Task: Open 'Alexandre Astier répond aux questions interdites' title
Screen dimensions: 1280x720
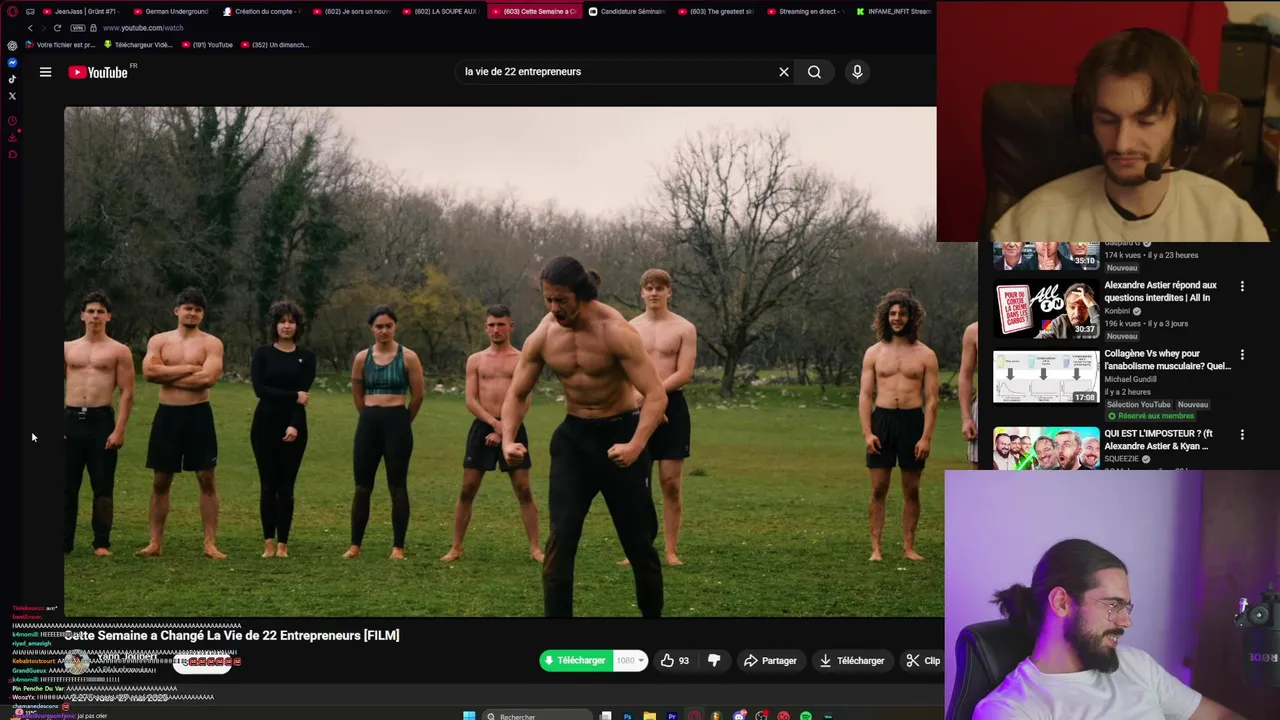Action: click(1160, 291)
